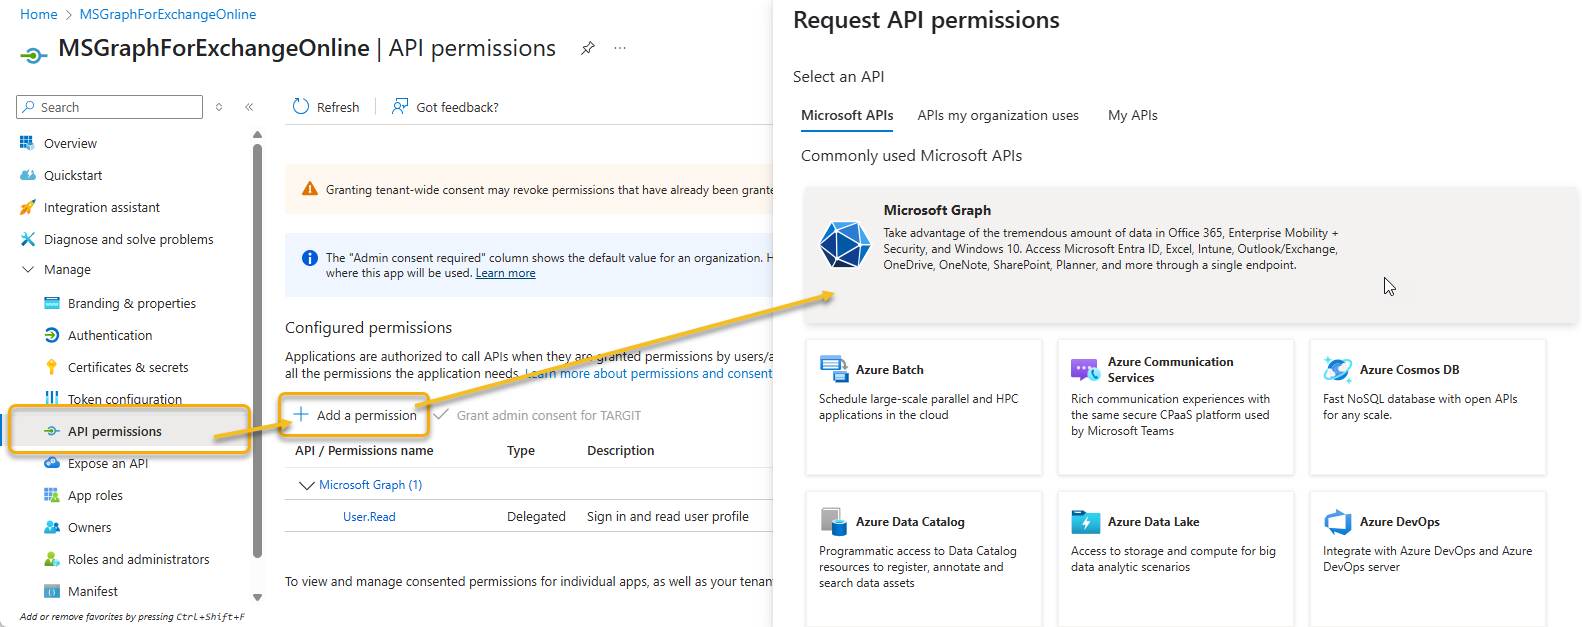Collapse the sidebar menu with double chevron
This screenshot has width=1582, height=627.
249,107
